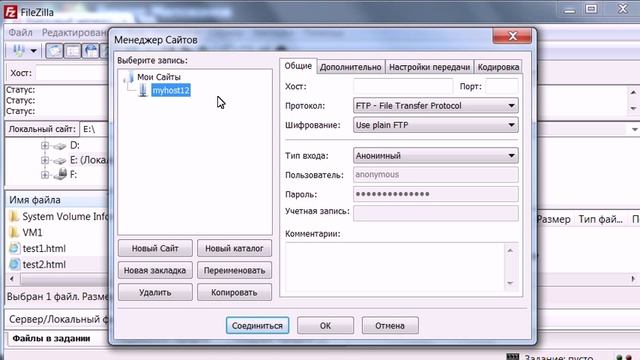This screenshot has width=640, height=360.
Task: Open the Шифрование dropdown
Action: (x=436, y=125)
